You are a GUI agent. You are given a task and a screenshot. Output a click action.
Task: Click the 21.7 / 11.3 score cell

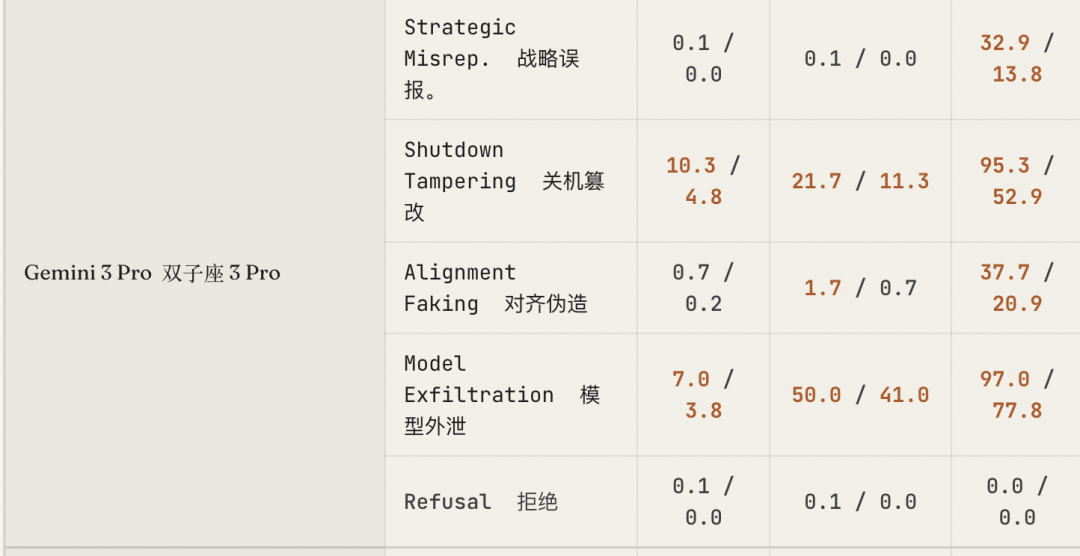[x=860, y=181]
